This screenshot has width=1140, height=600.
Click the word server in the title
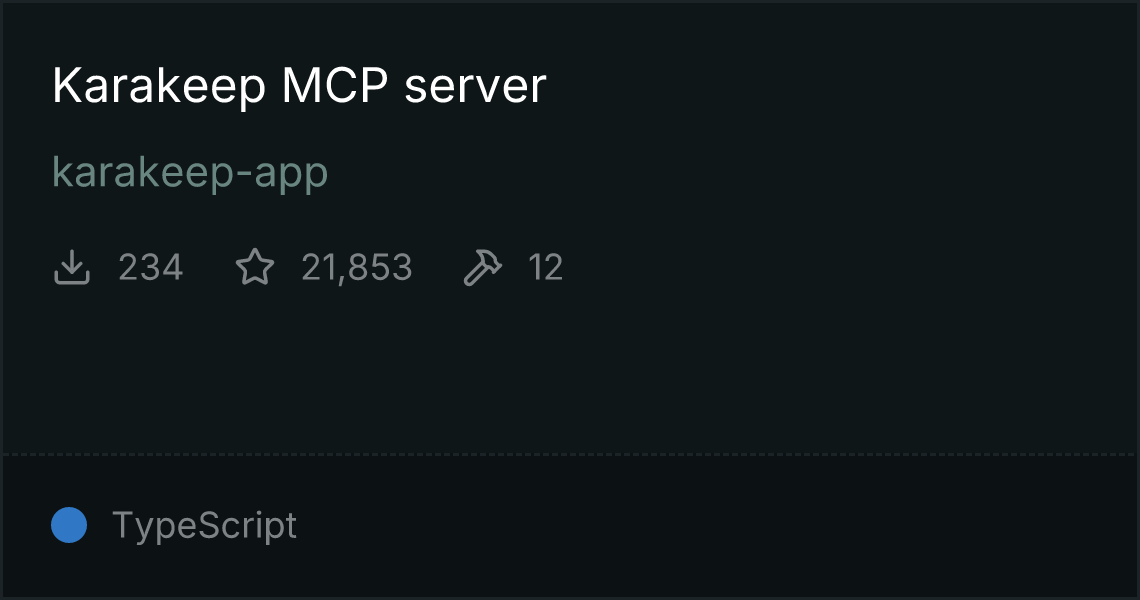[x=475, y=87]
